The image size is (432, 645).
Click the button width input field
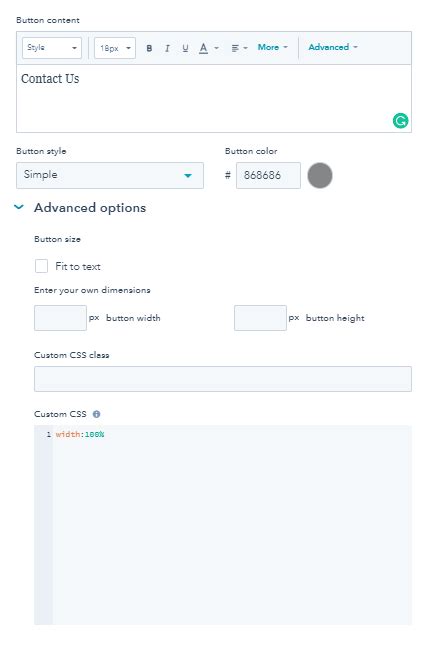(x=60, y=318)
